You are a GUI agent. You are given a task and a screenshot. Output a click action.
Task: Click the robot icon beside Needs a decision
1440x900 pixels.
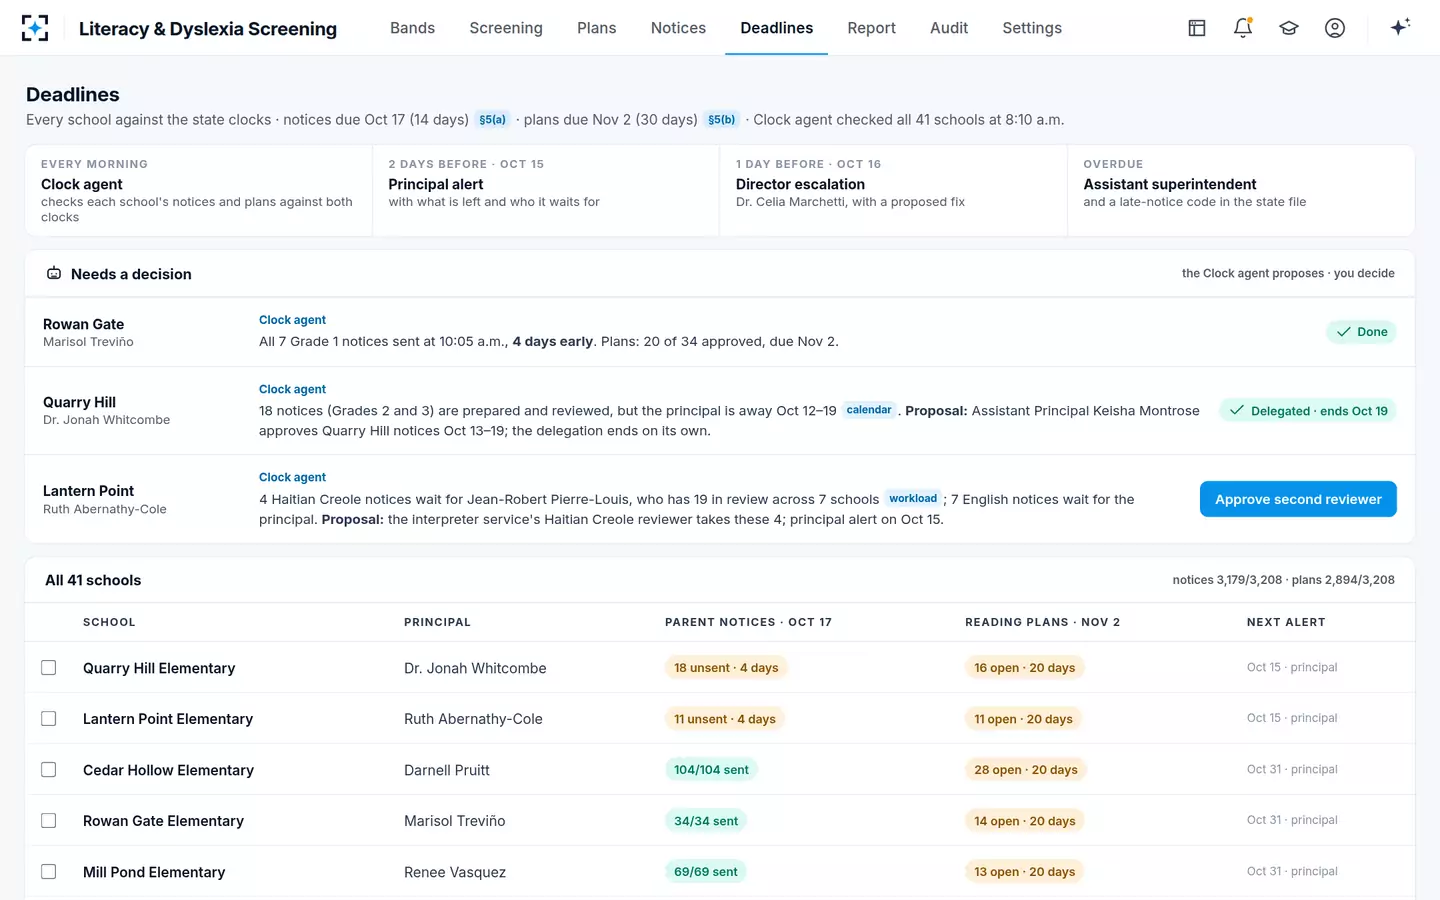[x=54, y=273]
